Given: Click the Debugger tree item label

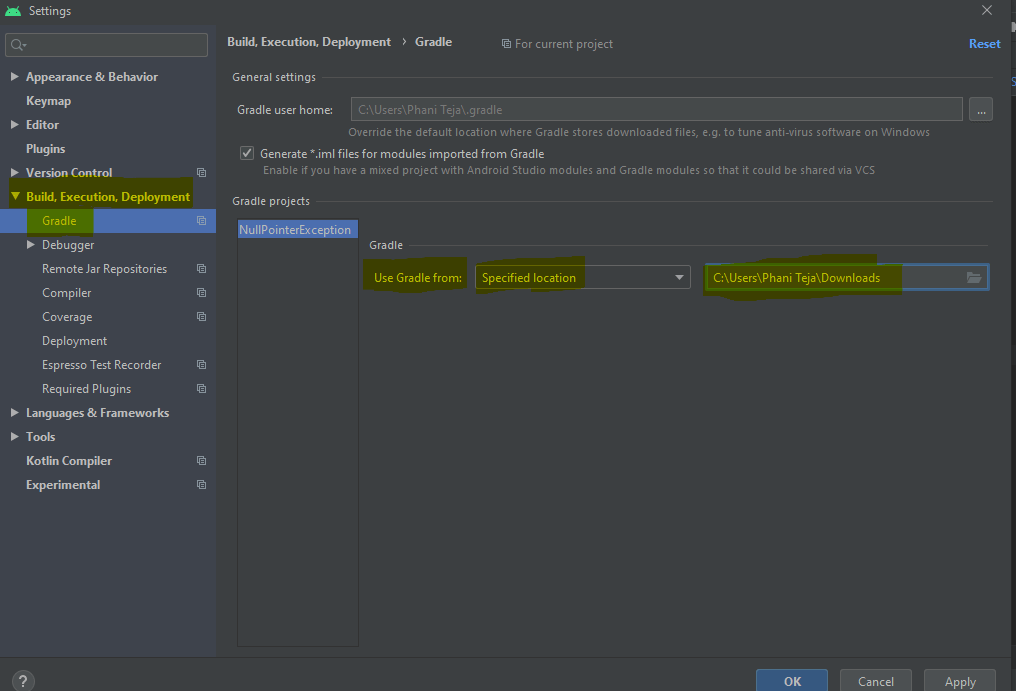Looking at the screenshot, I should pos(68,244).
